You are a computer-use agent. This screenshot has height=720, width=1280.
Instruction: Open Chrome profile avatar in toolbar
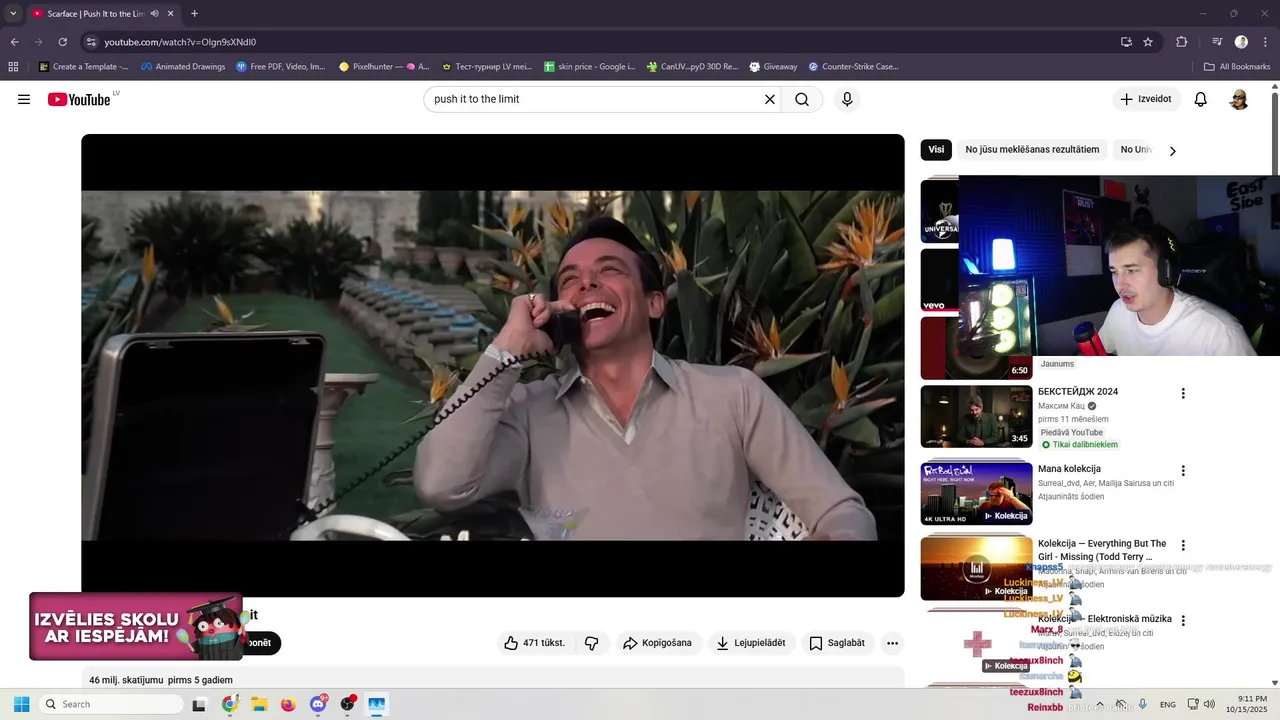point(1241,42)
